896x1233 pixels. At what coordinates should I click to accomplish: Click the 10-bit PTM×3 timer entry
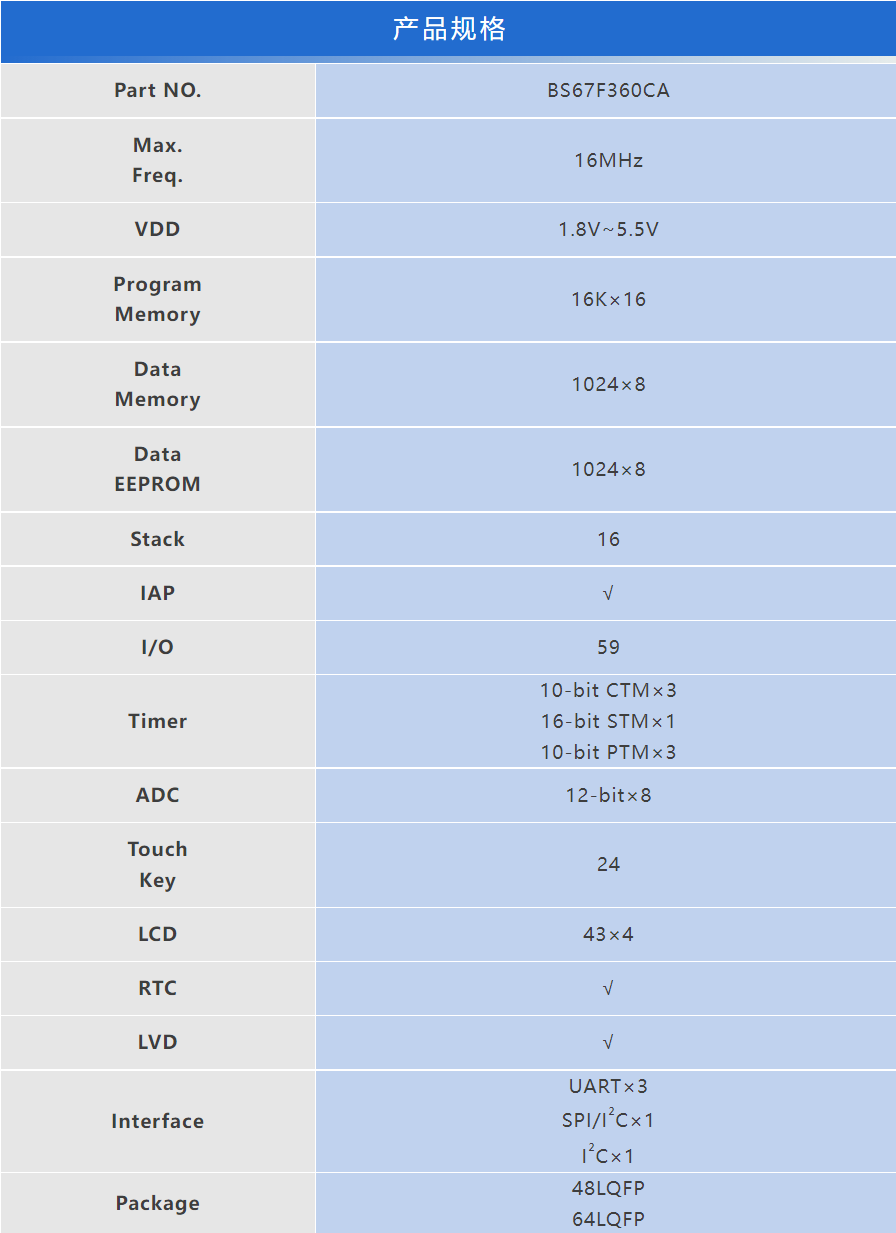(x=608, y=752)
